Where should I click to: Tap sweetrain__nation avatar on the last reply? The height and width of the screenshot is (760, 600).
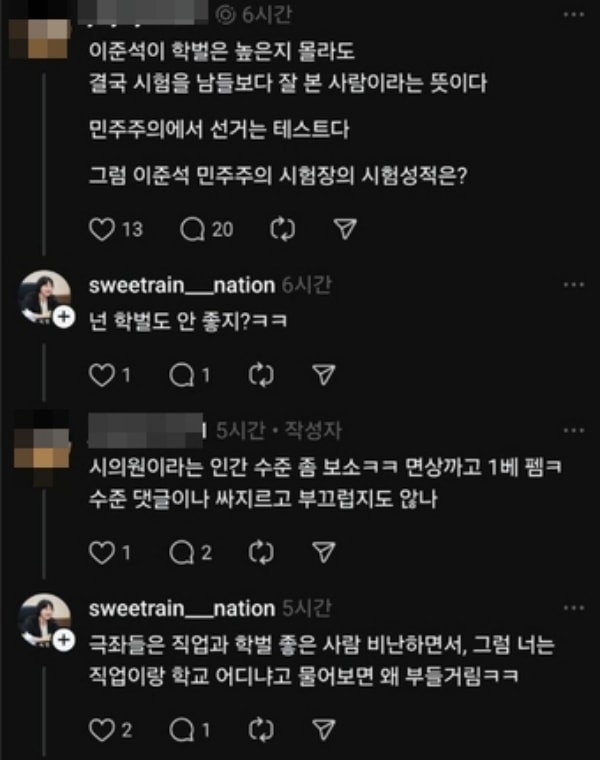[x=44, y=619]
